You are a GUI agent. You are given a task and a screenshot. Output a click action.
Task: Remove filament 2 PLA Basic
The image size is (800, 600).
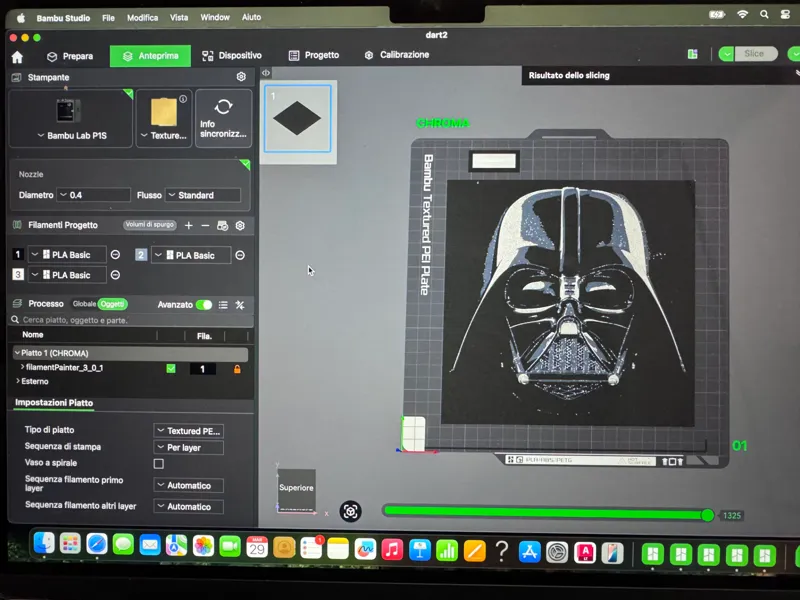point(240,255)
